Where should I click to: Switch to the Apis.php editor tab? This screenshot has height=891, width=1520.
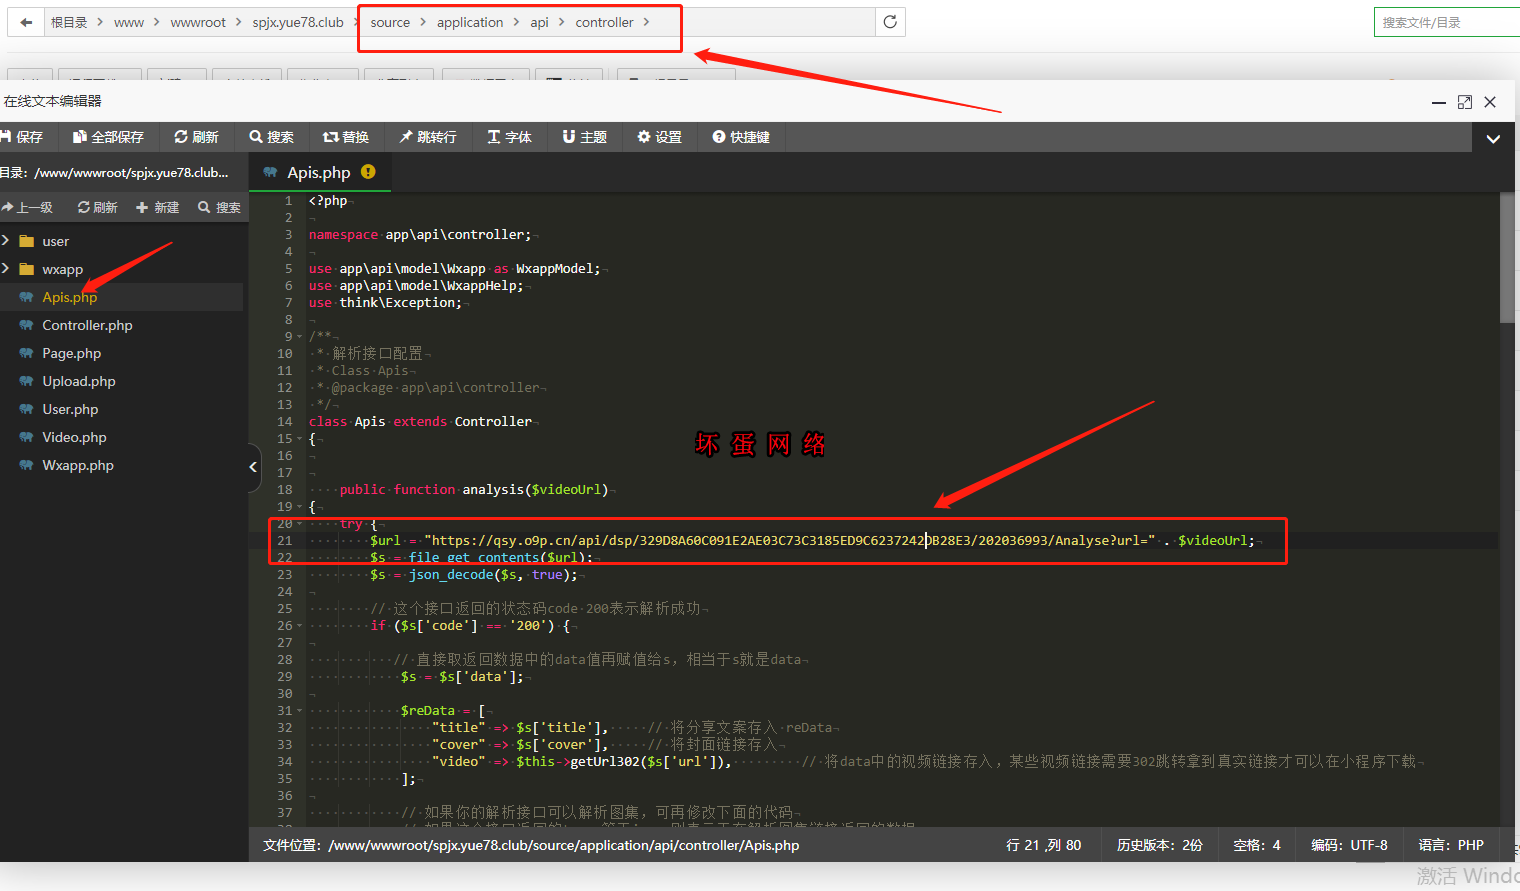[319, 172]
